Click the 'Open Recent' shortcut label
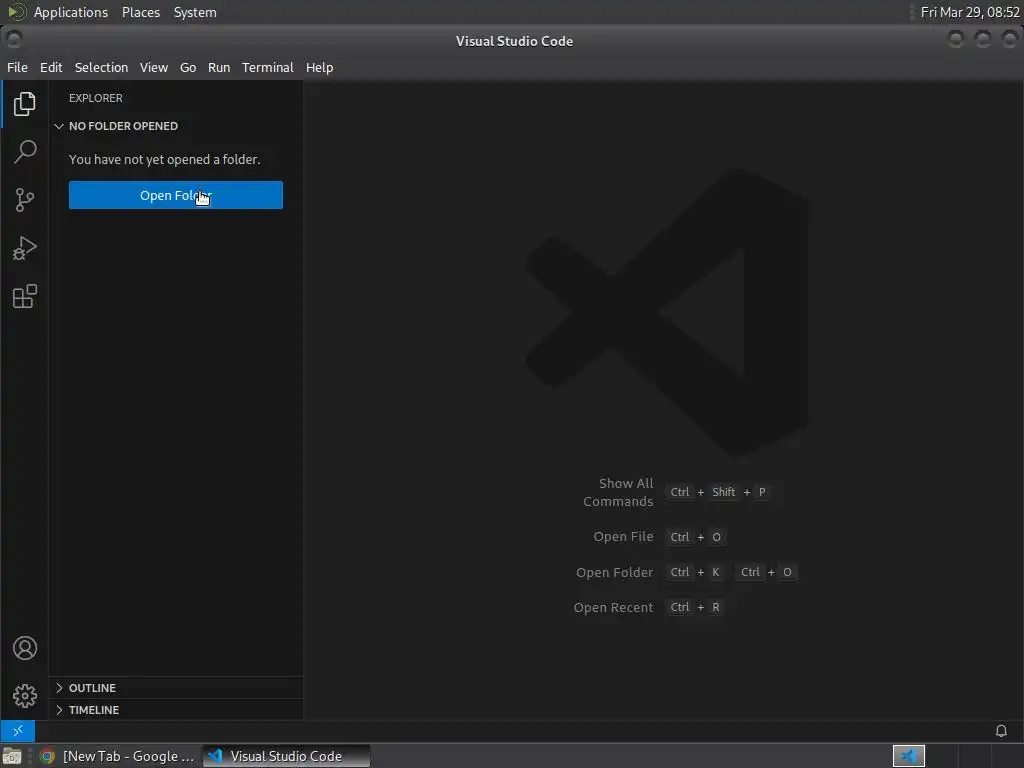This screenshot has height=768, width=1024. point(613,607)
